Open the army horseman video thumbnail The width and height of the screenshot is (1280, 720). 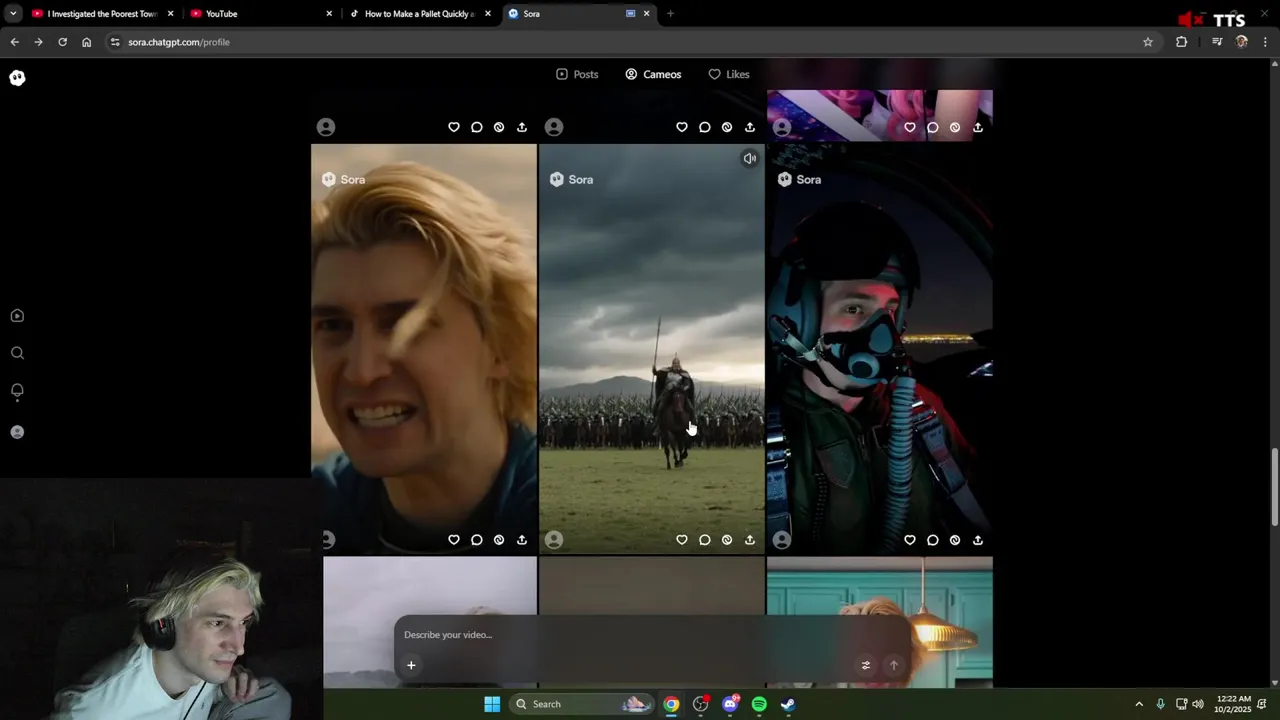pyautogui.click(x=652, y=349)
